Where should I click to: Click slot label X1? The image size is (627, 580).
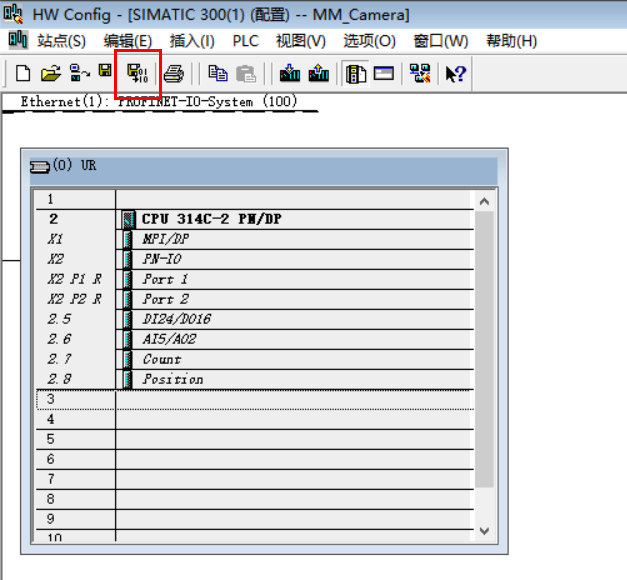tap(56, 239)
